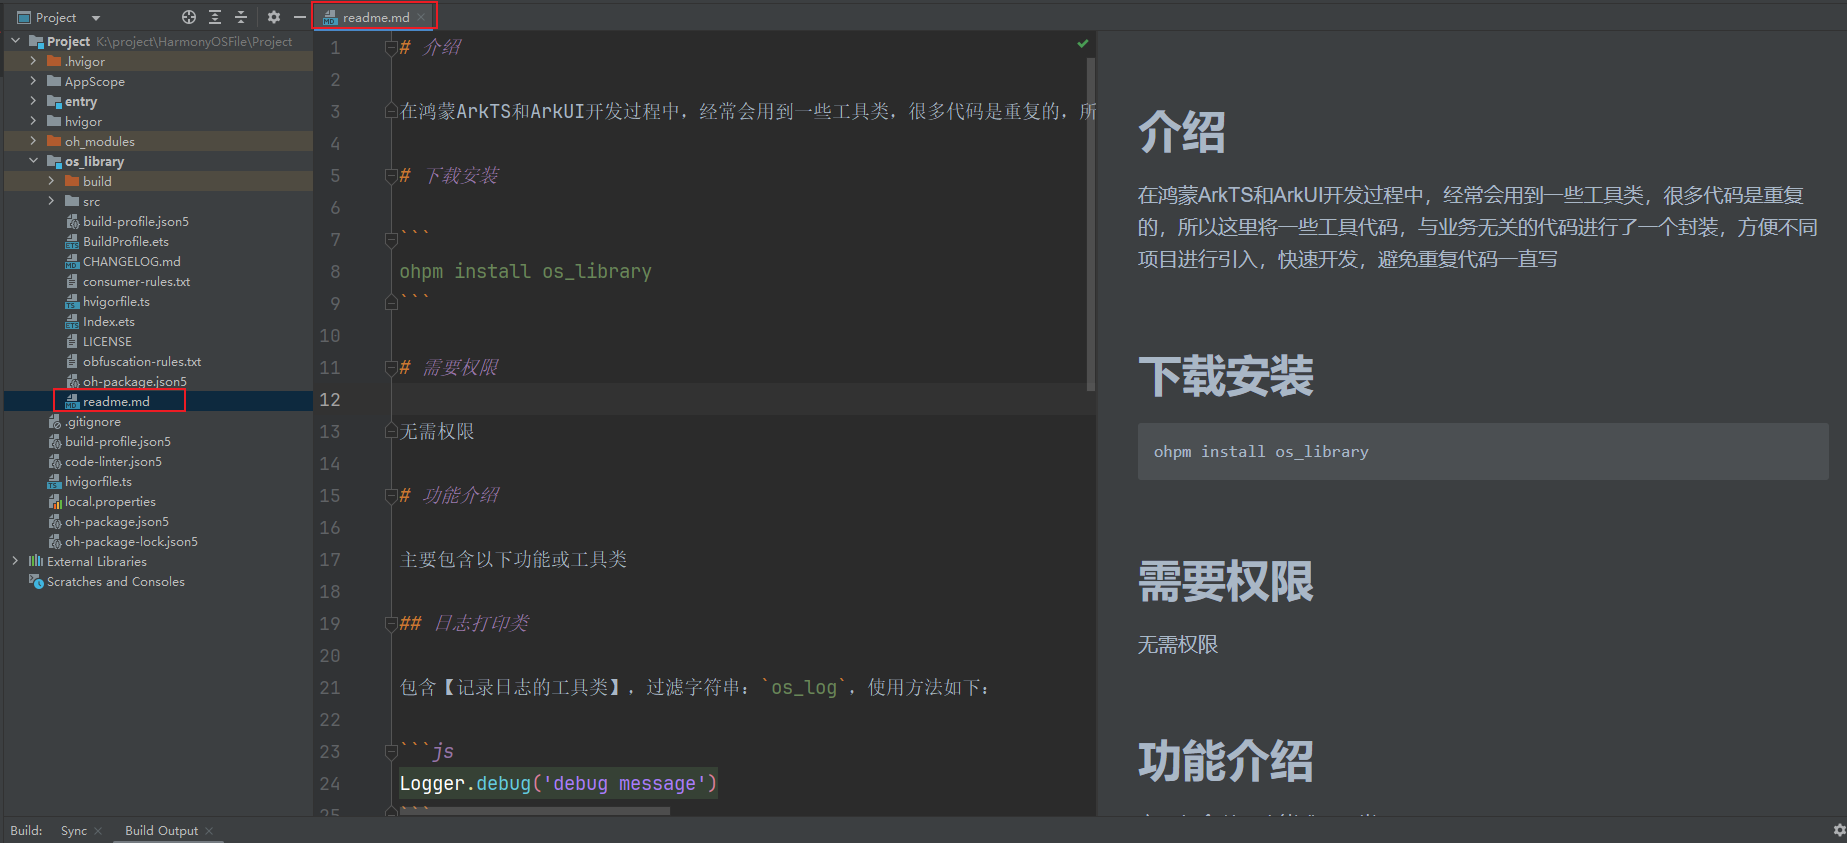Click the build-profile.json5 icon under os_library
This screenshot has height=843, width=1847.
coord(72,221)
